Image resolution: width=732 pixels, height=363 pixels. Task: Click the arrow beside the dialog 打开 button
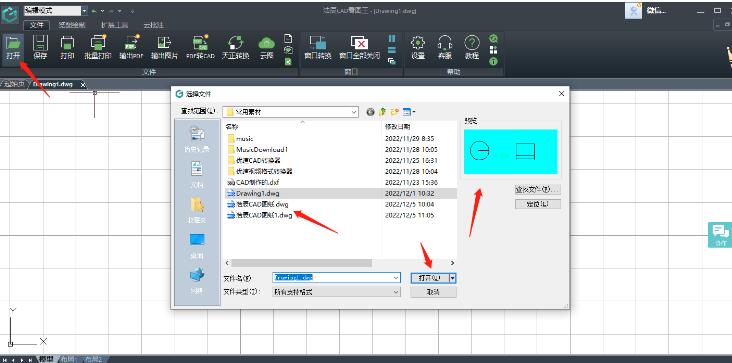pyautogui.click(x=452, y=278)
